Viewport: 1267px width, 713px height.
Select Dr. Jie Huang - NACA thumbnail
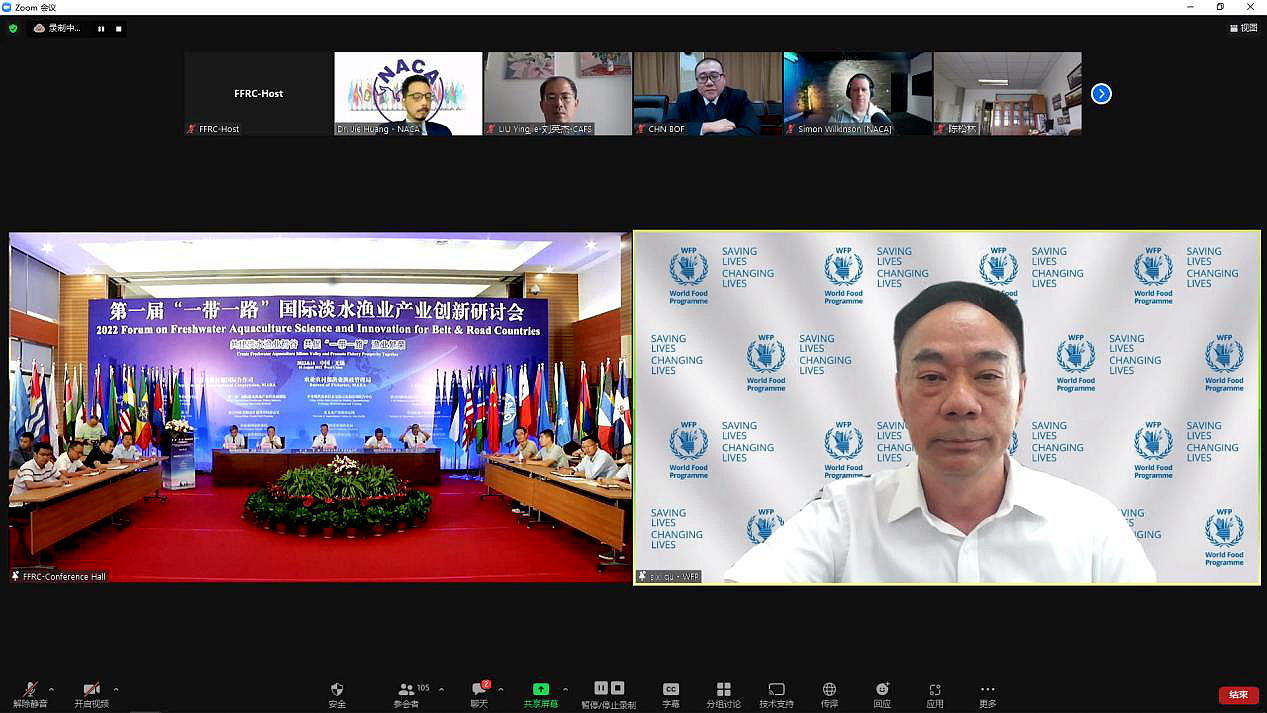(x=408, y=94)
